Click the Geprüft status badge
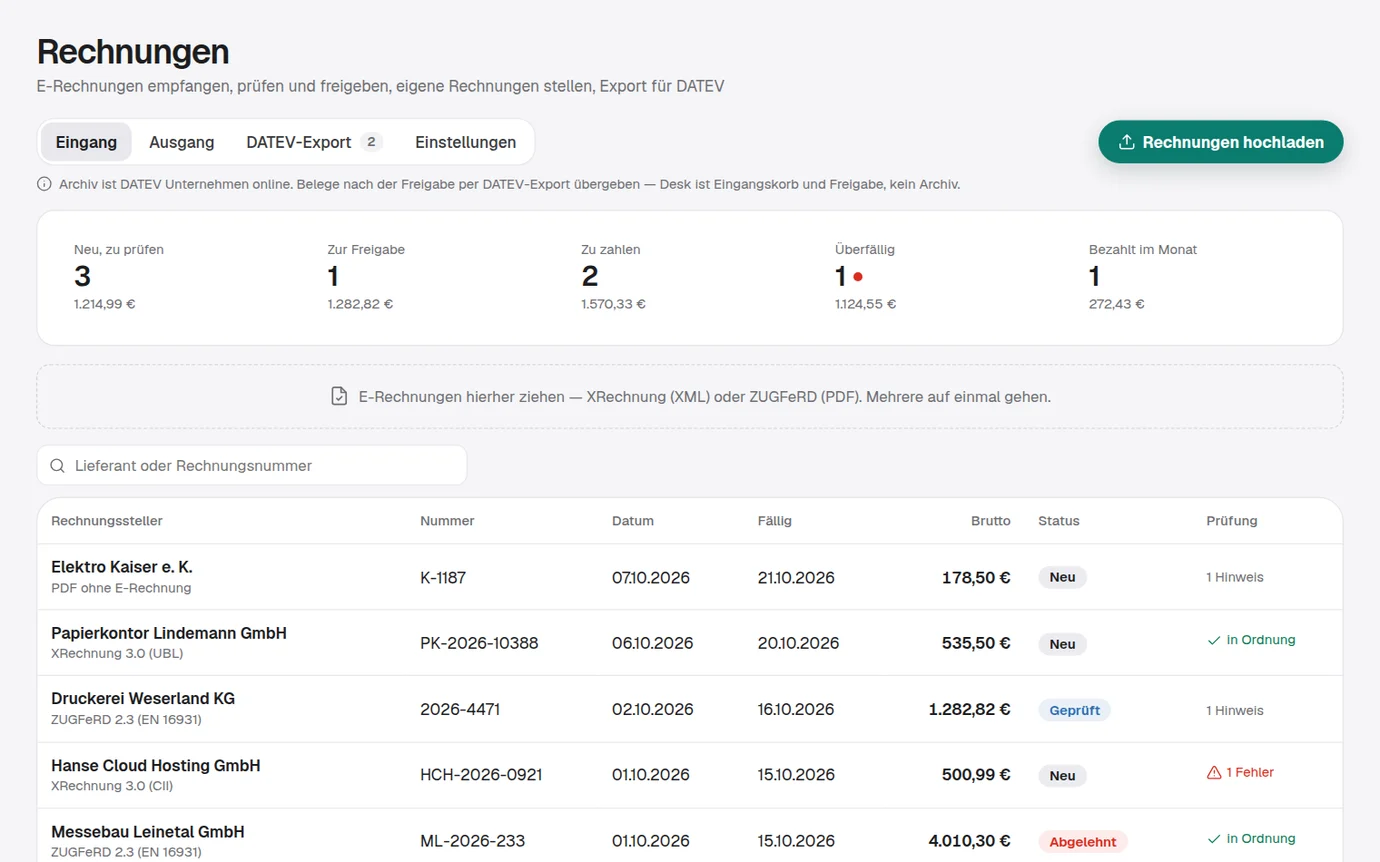Viewport: 1380px width, 862px height. (x=1074, y=710)
